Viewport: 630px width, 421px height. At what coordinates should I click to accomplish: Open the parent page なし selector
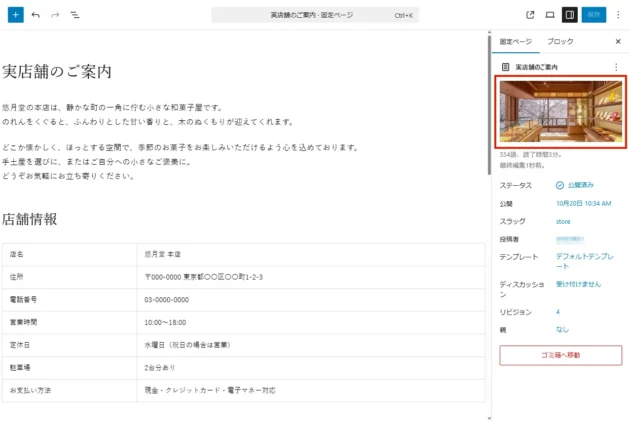click(562, 329)
